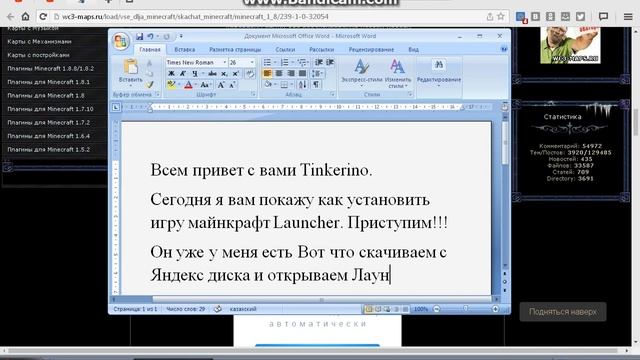Open Font dialog launcher (Шрифт)

pyautogui.click(x=253, y=95)
